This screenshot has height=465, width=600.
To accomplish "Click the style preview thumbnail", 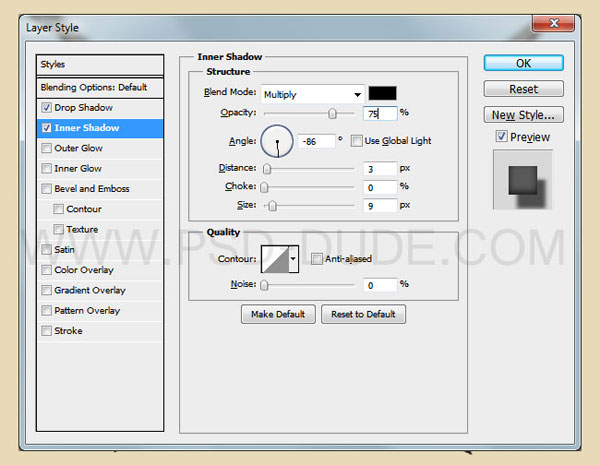I will [523, 180].
